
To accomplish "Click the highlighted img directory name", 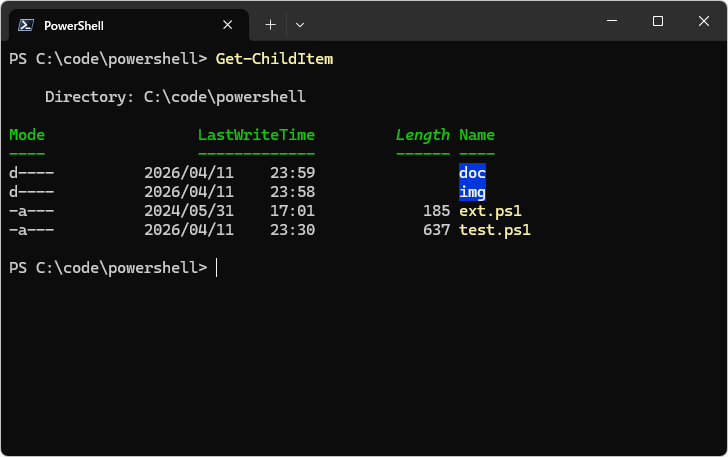I will click(472, 192).
